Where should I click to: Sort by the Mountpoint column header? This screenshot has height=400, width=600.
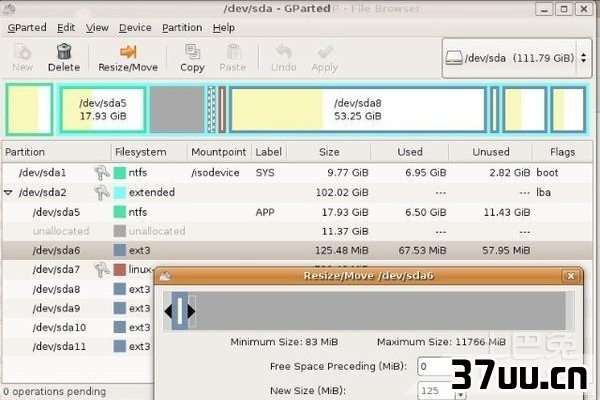click(x=219, y=152)
